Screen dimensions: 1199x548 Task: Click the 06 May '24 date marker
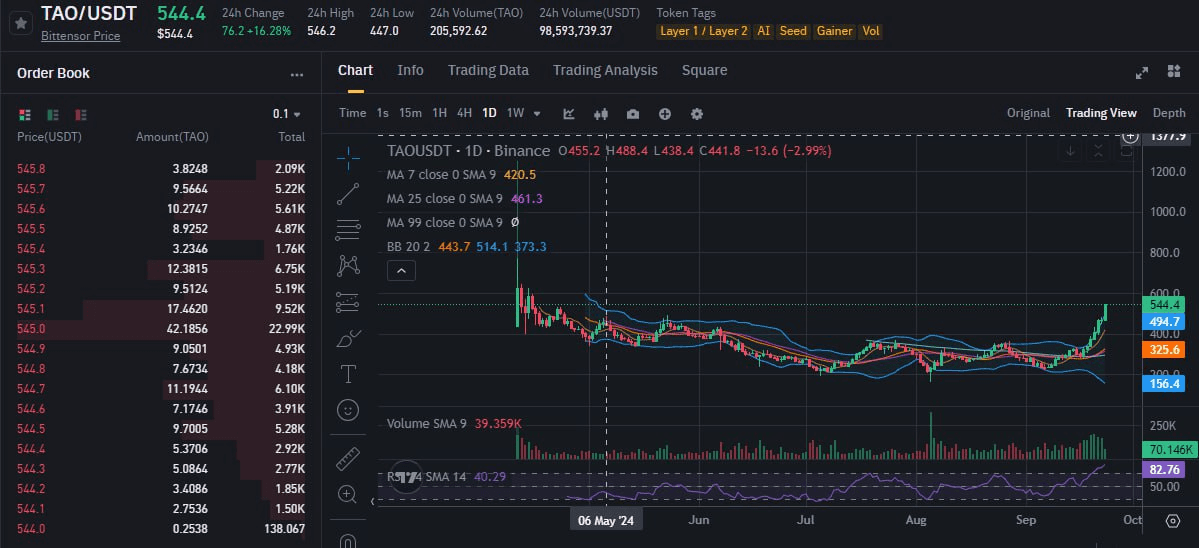tap(606, 520)
